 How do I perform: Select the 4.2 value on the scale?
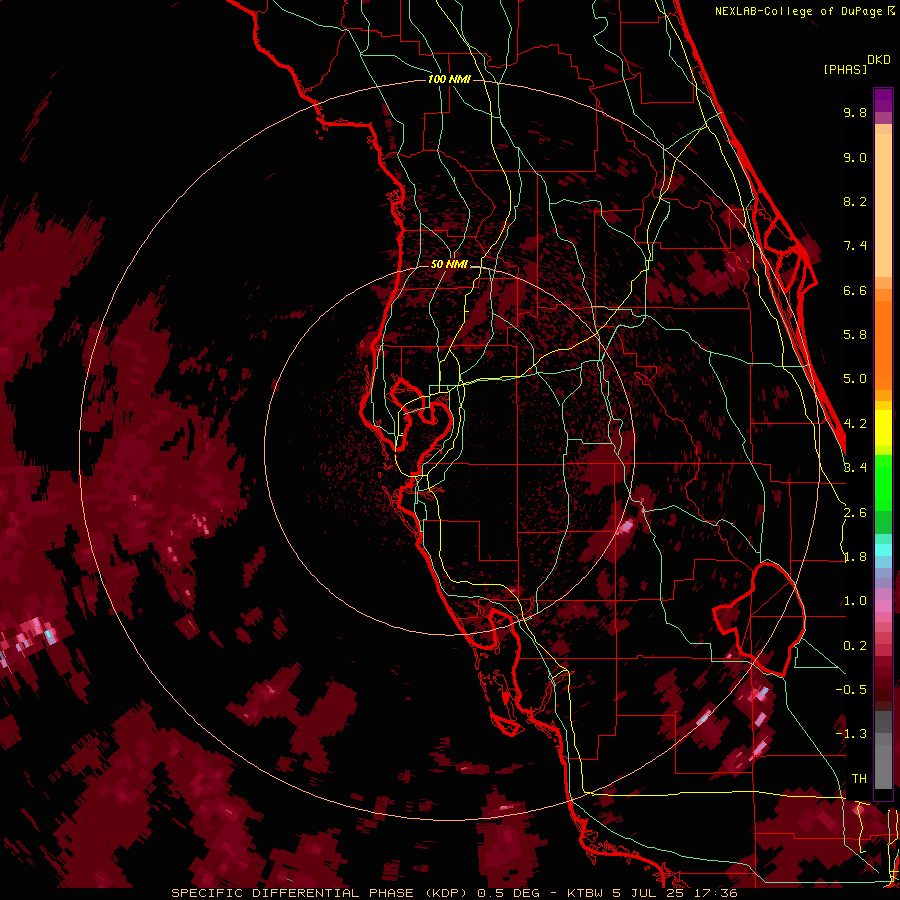[855, 424]
